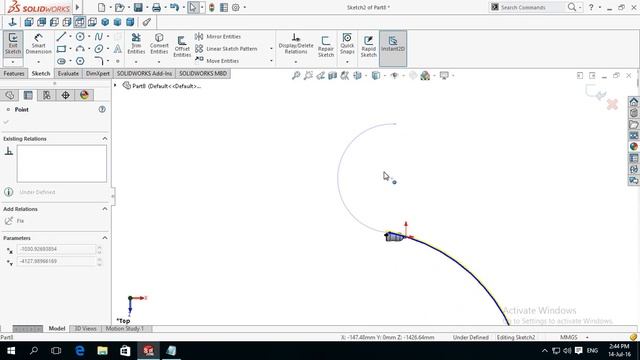Click Trim Entities tool

[x=136, y=44]
